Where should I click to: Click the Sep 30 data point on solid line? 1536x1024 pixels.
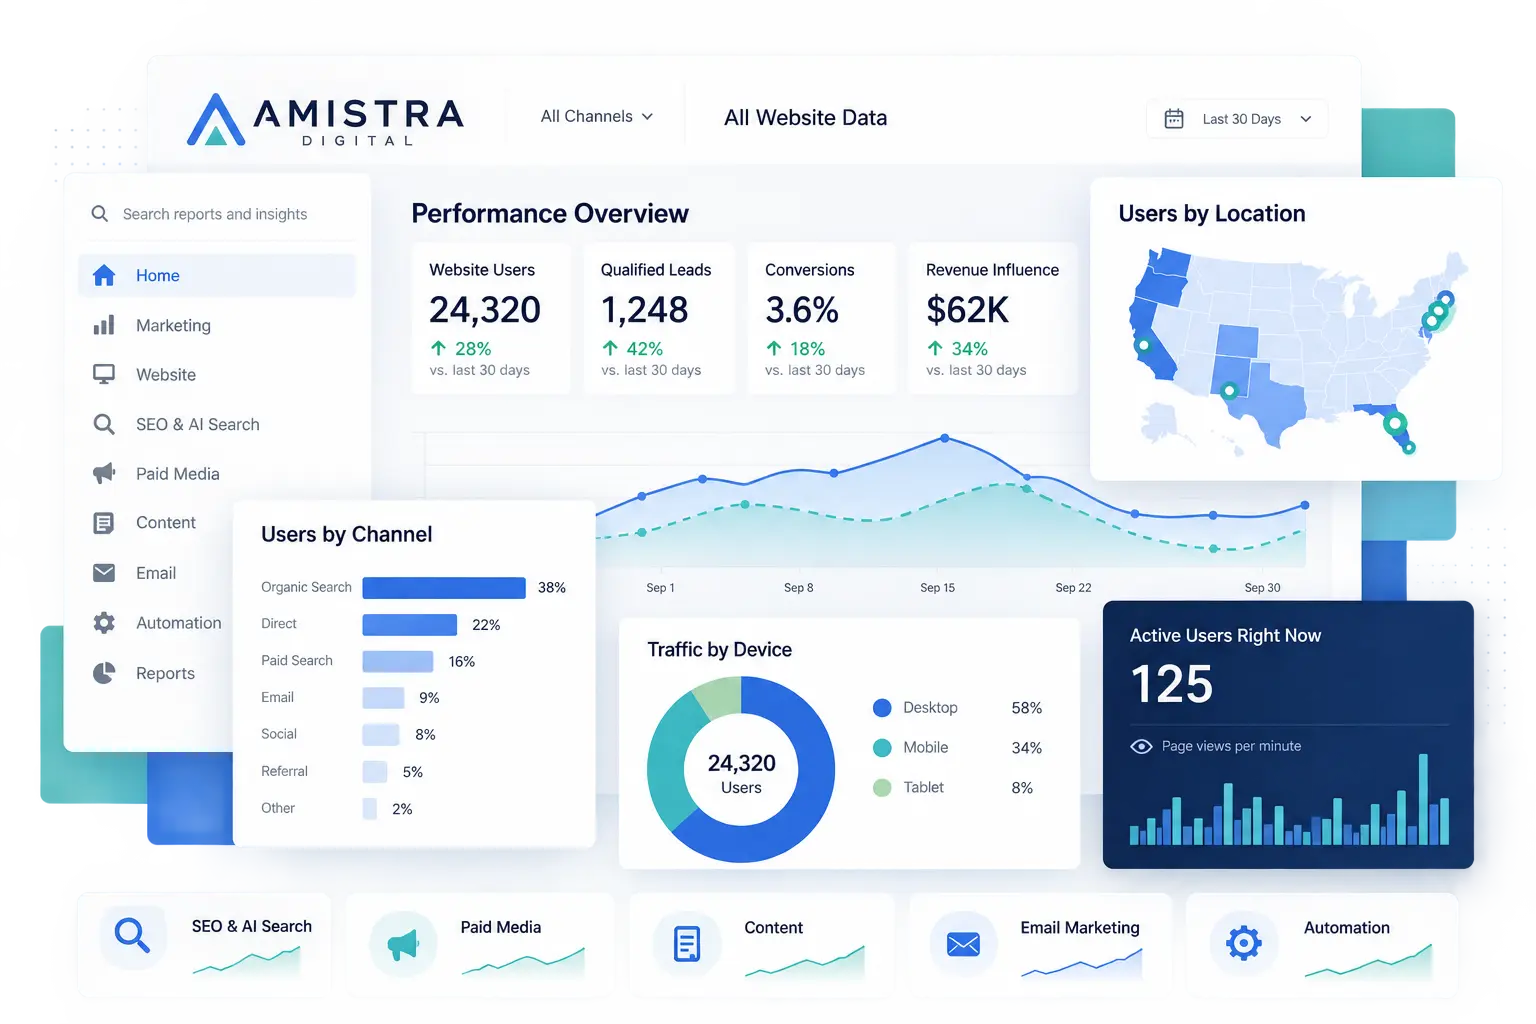coord(1305,505)
